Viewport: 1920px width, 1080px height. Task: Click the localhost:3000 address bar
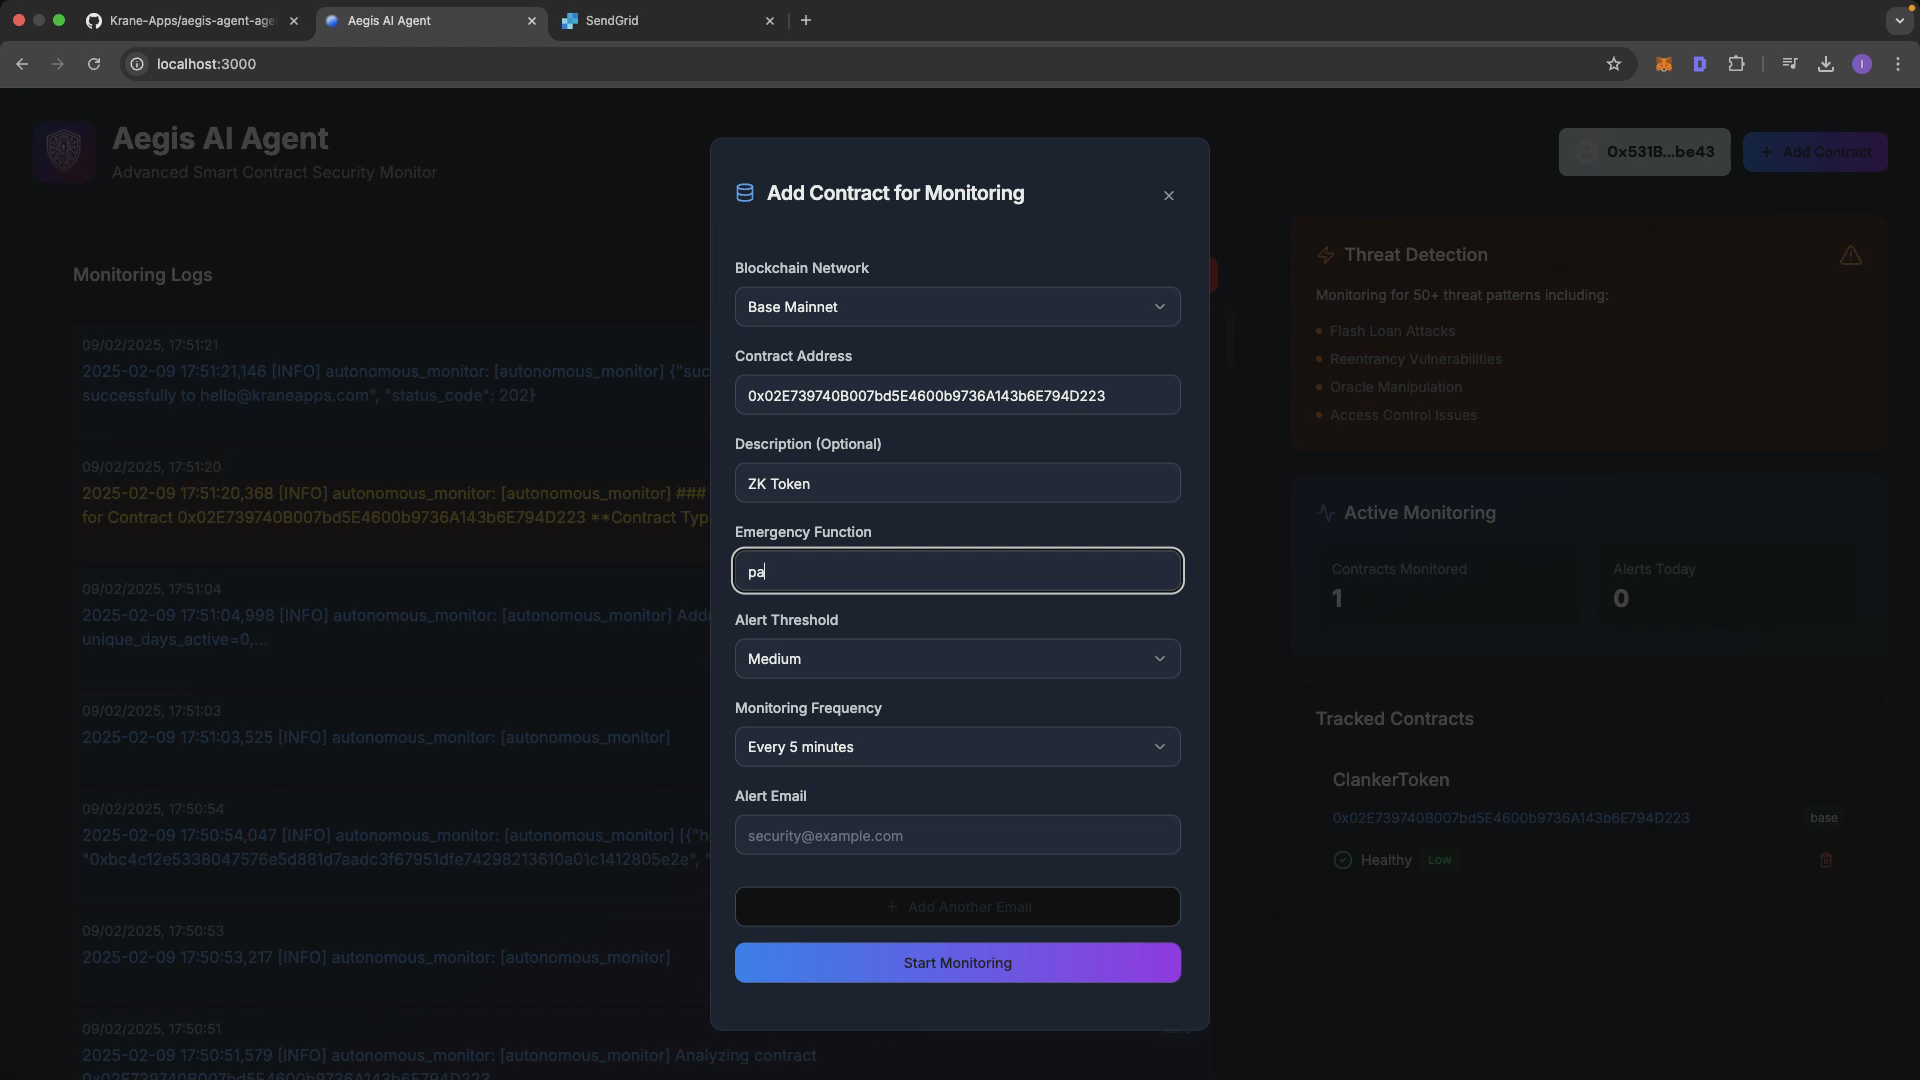coord(877,64)
